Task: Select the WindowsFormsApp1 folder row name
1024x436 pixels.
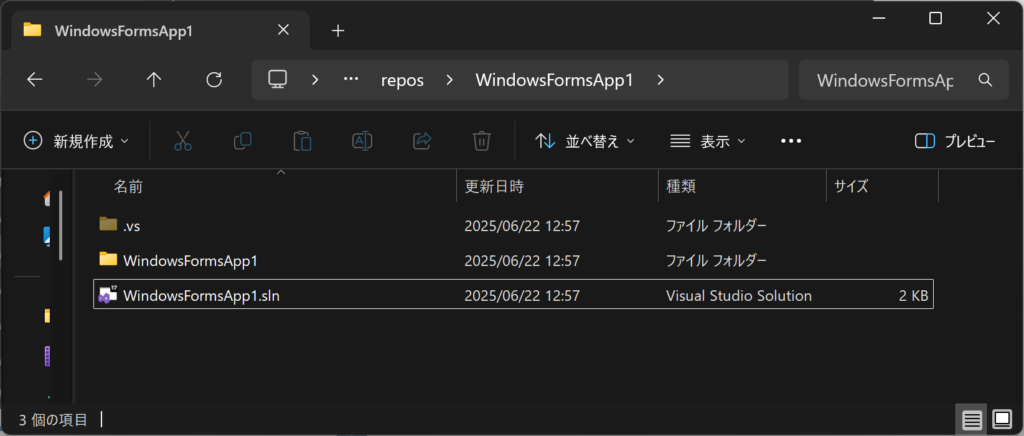Action: pyautogui.click(x=190, y=260)
